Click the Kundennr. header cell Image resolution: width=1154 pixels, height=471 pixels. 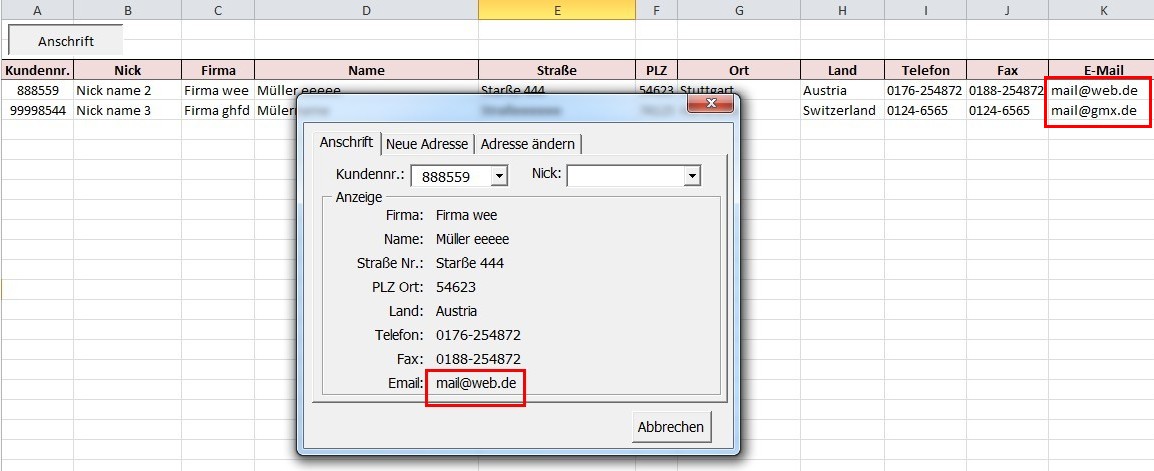click(37, 71)
